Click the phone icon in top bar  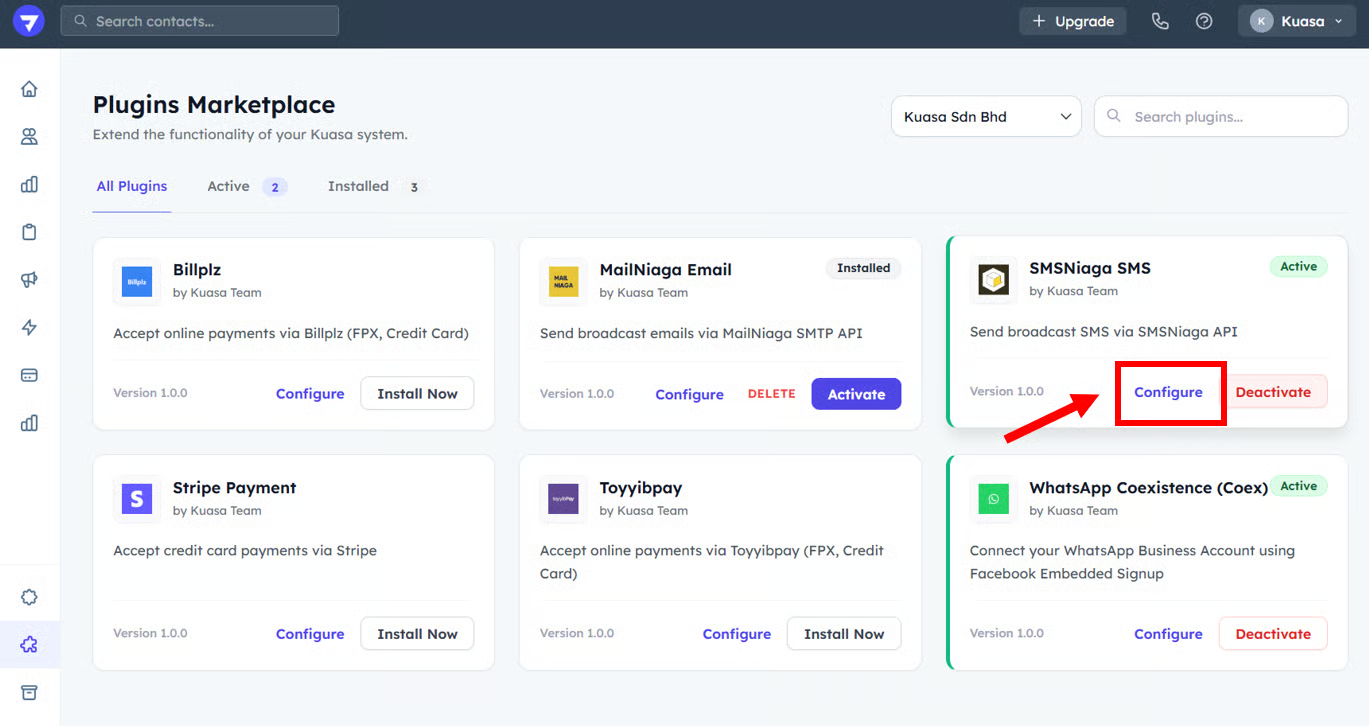tap(1160, 21)
